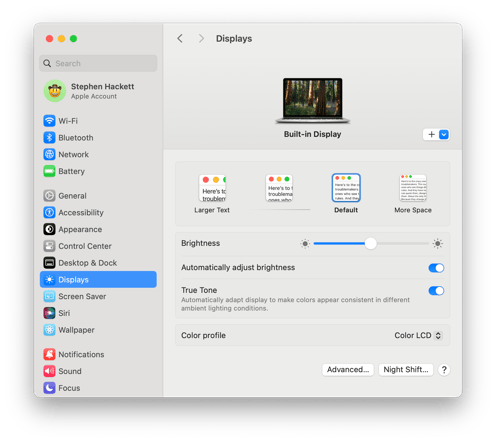Click the Wallpaper flower icon
Image resolution: width=496 pixels, height=442 pixels.
point(49,330)
